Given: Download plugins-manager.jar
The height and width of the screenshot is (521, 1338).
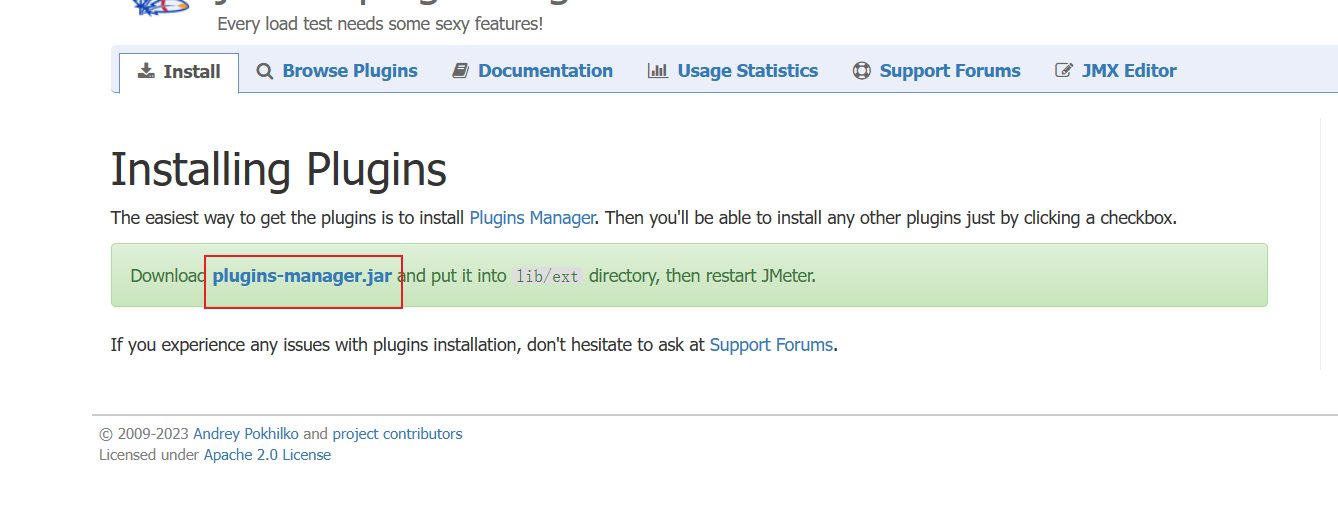Looking at the screenshot, I should [x=302, y=276].
